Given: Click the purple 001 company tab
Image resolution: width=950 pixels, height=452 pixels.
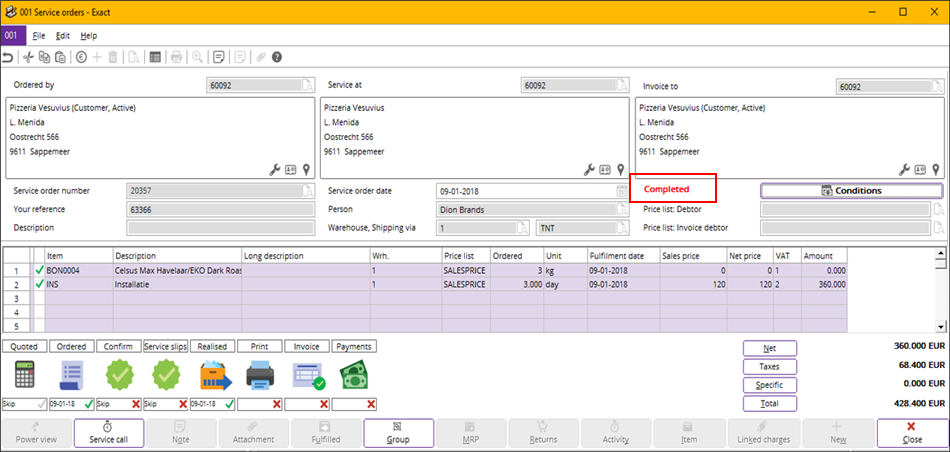Looking at the screenshot, I should (x=12, y=35).
